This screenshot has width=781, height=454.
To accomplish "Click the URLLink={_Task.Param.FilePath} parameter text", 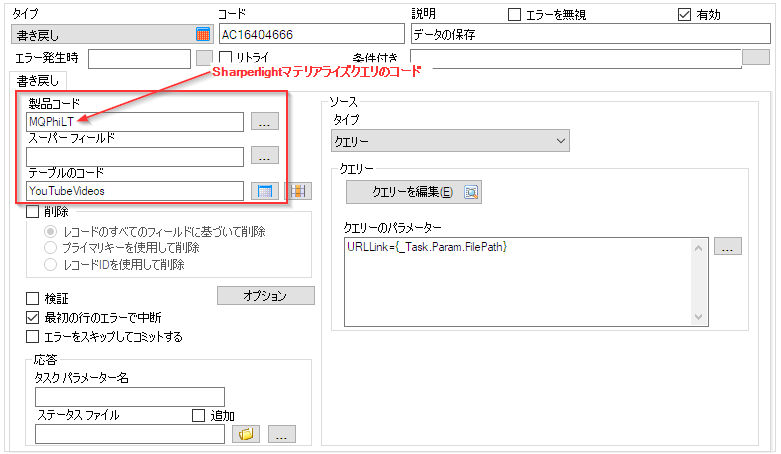I will (x=427, y=247).
